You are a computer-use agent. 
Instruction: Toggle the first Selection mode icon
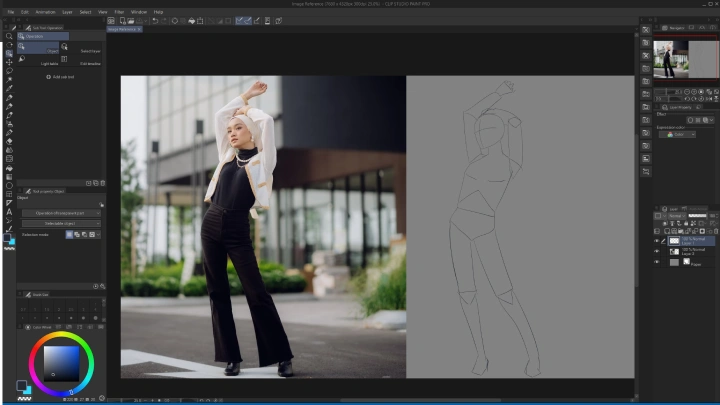tap(69, 235)
